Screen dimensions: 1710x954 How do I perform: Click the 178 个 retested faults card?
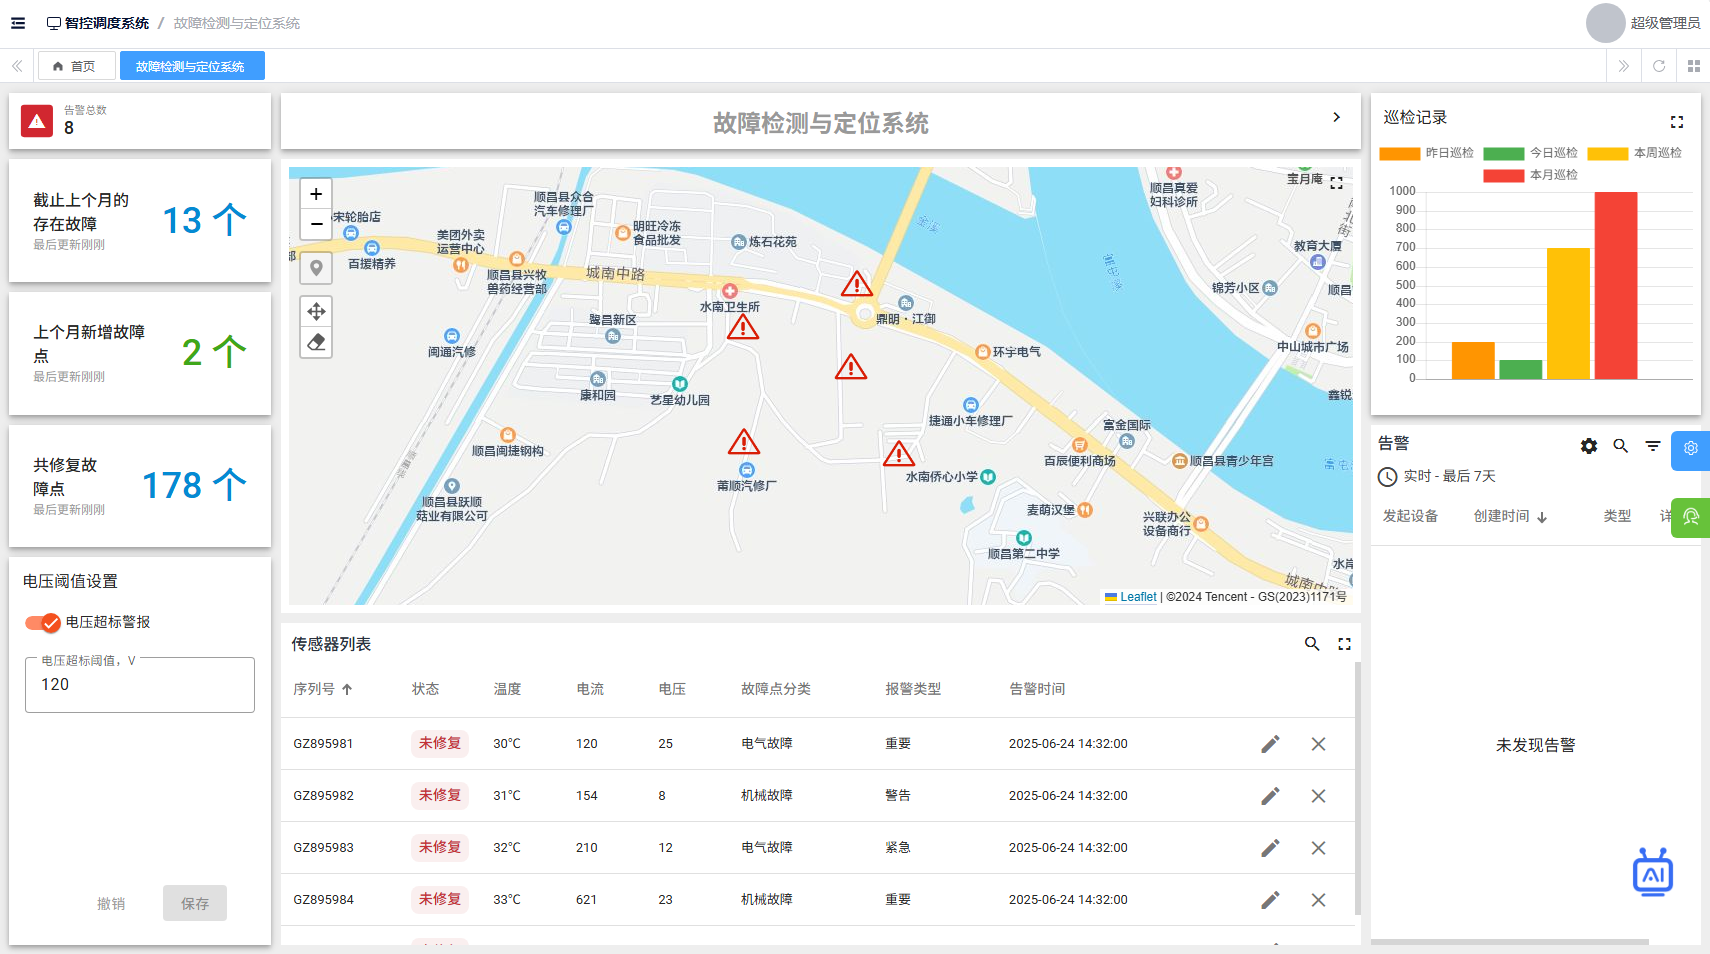point(140,486)
